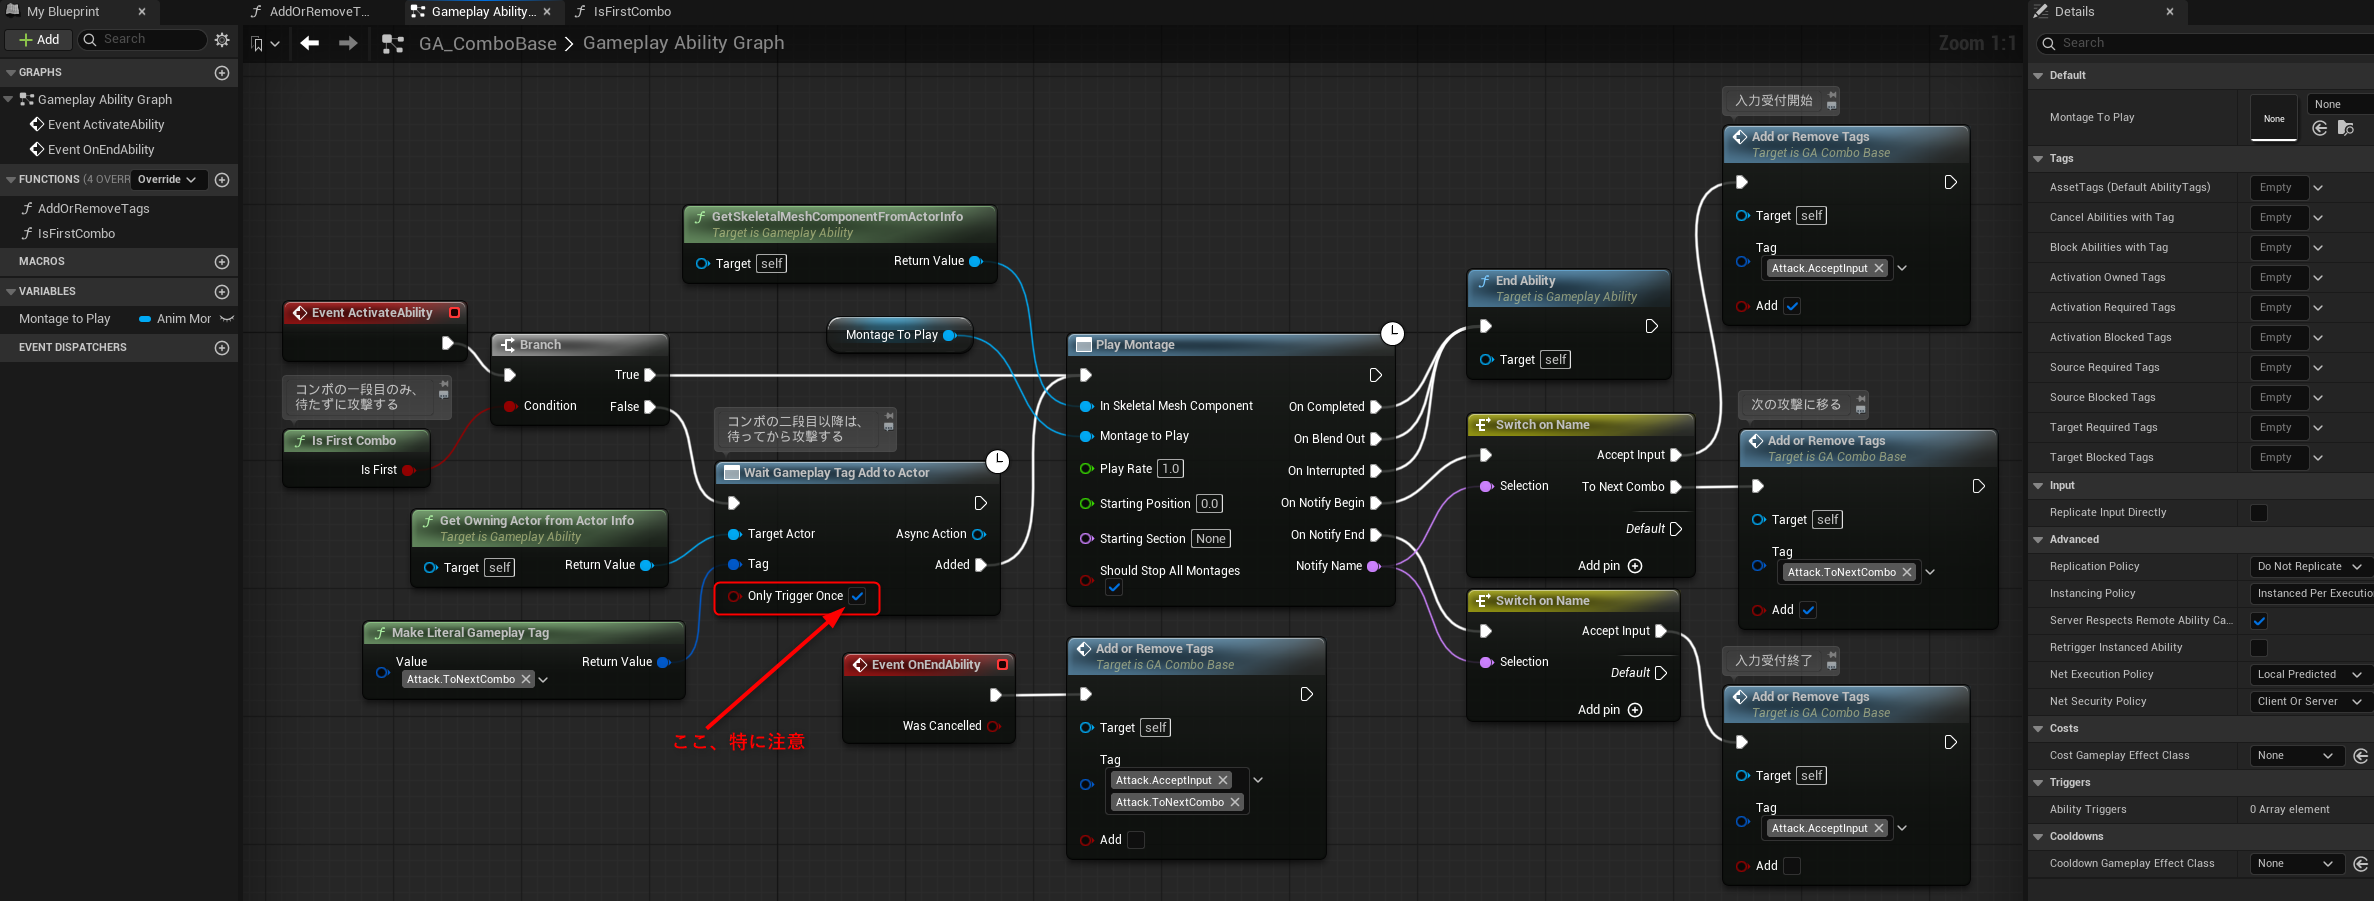This screenshot has height=901, width=2374.
Task: Open My Blueprint settings gear
Action: pyautogui.click(x=222, y=40)
